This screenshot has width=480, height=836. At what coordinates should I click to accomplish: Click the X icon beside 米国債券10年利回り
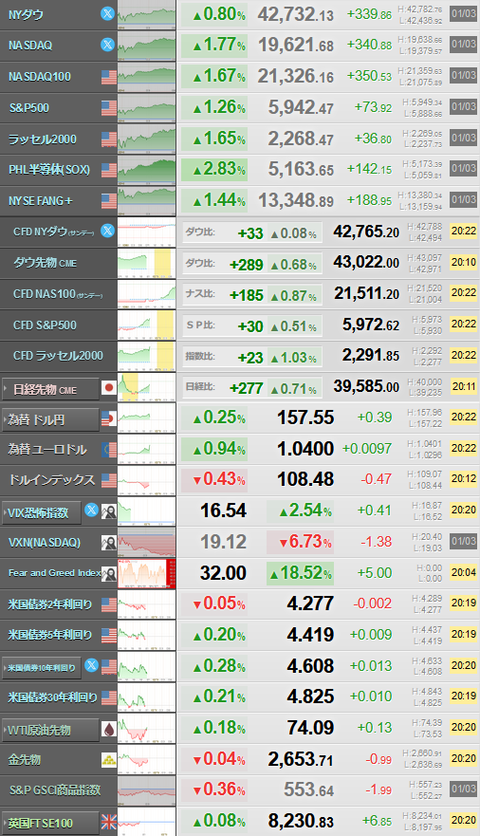92,665
